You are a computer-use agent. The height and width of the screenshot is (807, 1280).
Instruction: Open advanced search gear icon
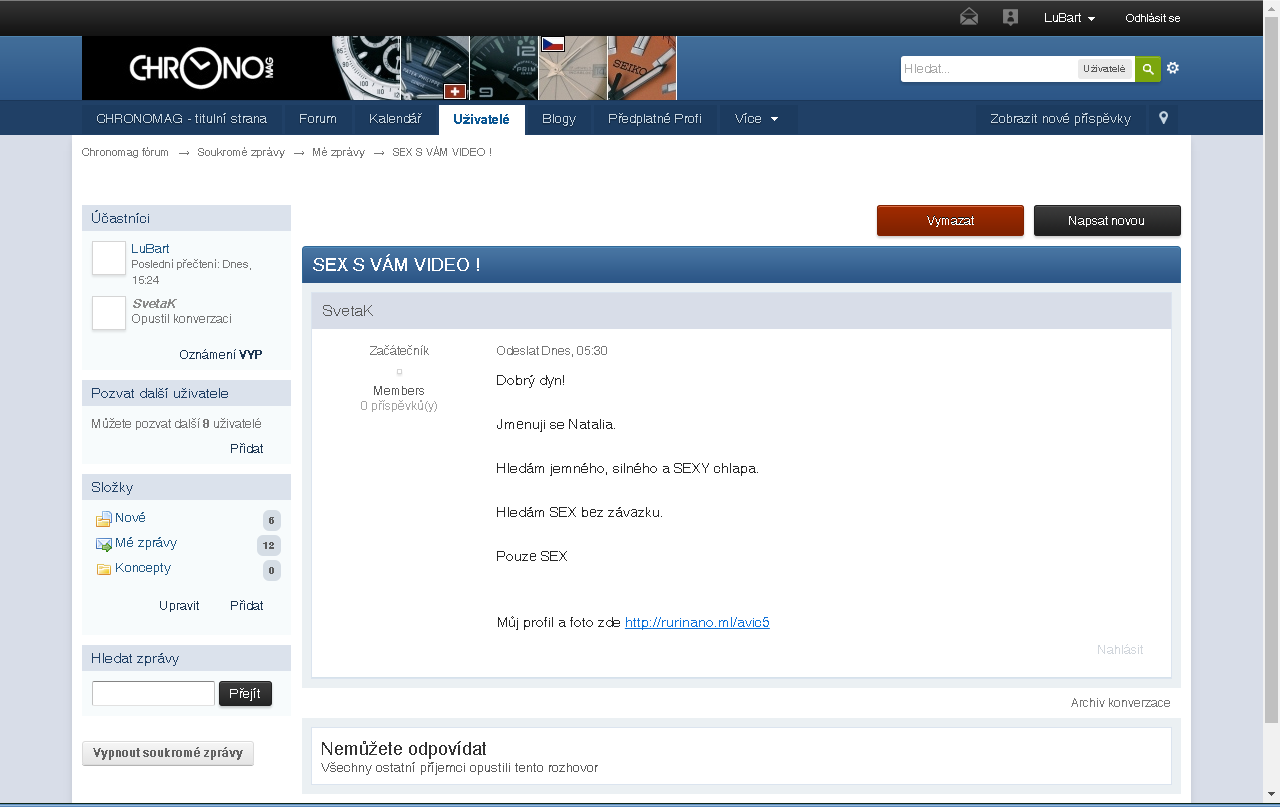pyautogui.click(x=1173, y=68)
